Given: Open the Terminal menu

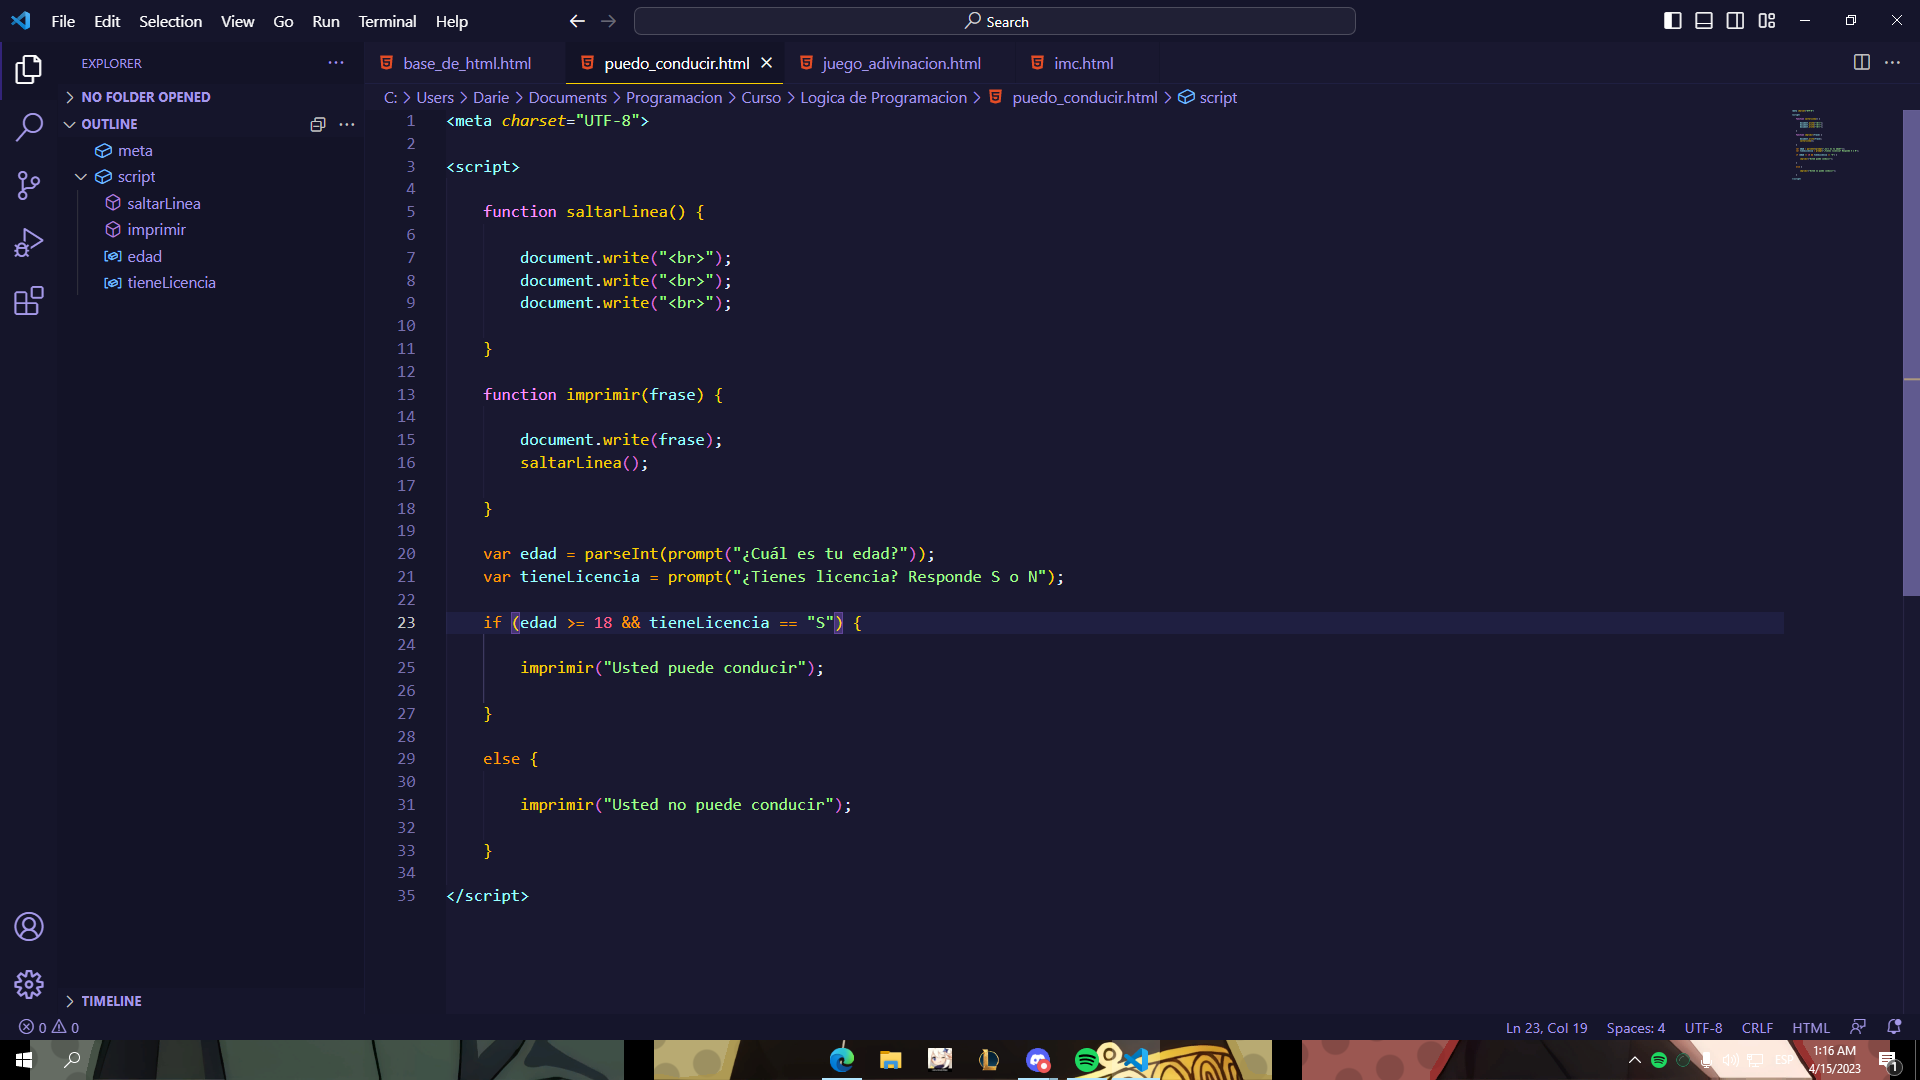Looking at the screenshot, I should [x=387, y=21].
